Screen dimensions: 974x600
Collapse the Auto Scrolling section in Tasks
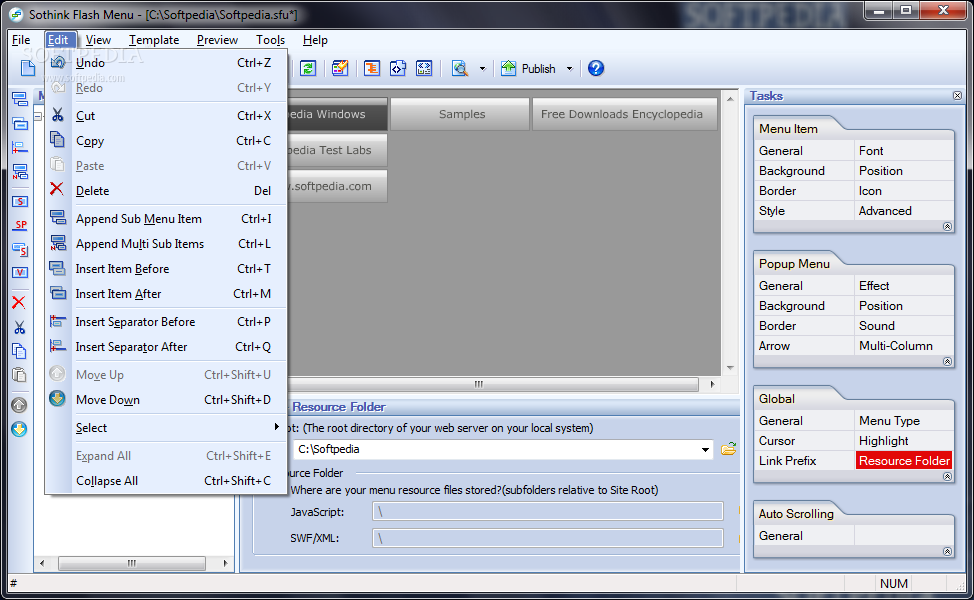click(x=947, y=552)
